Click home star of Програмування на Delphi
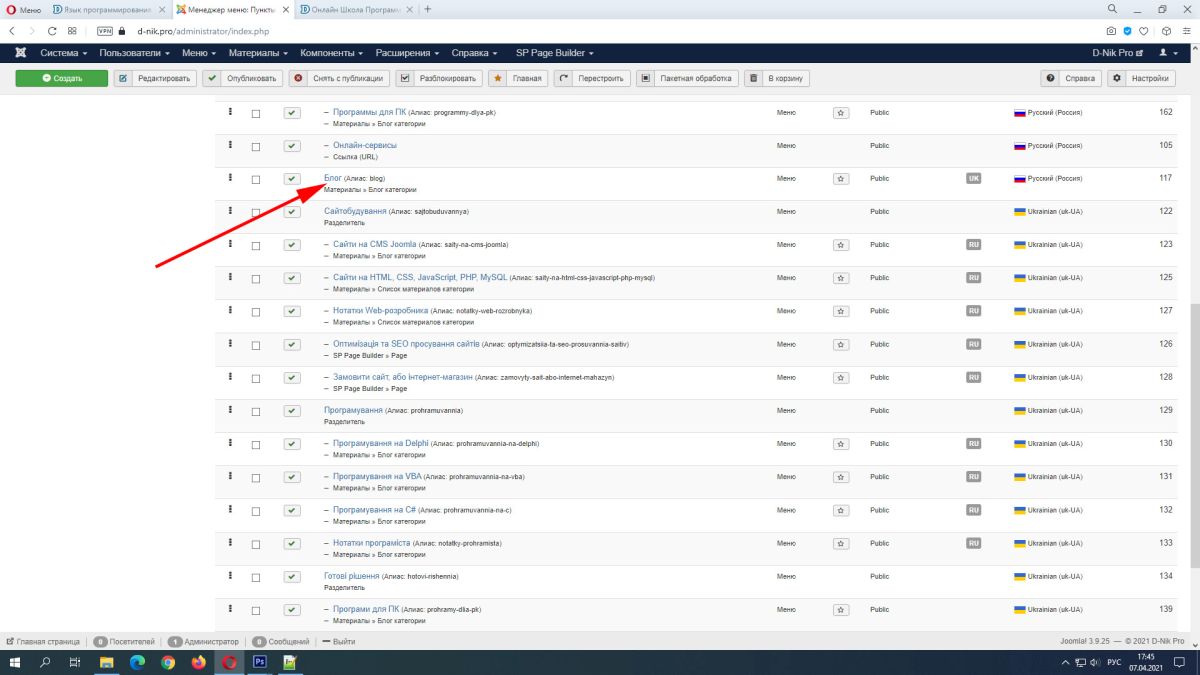The image size is (1200, 675). pyautogui.click(x=841, y=443)
